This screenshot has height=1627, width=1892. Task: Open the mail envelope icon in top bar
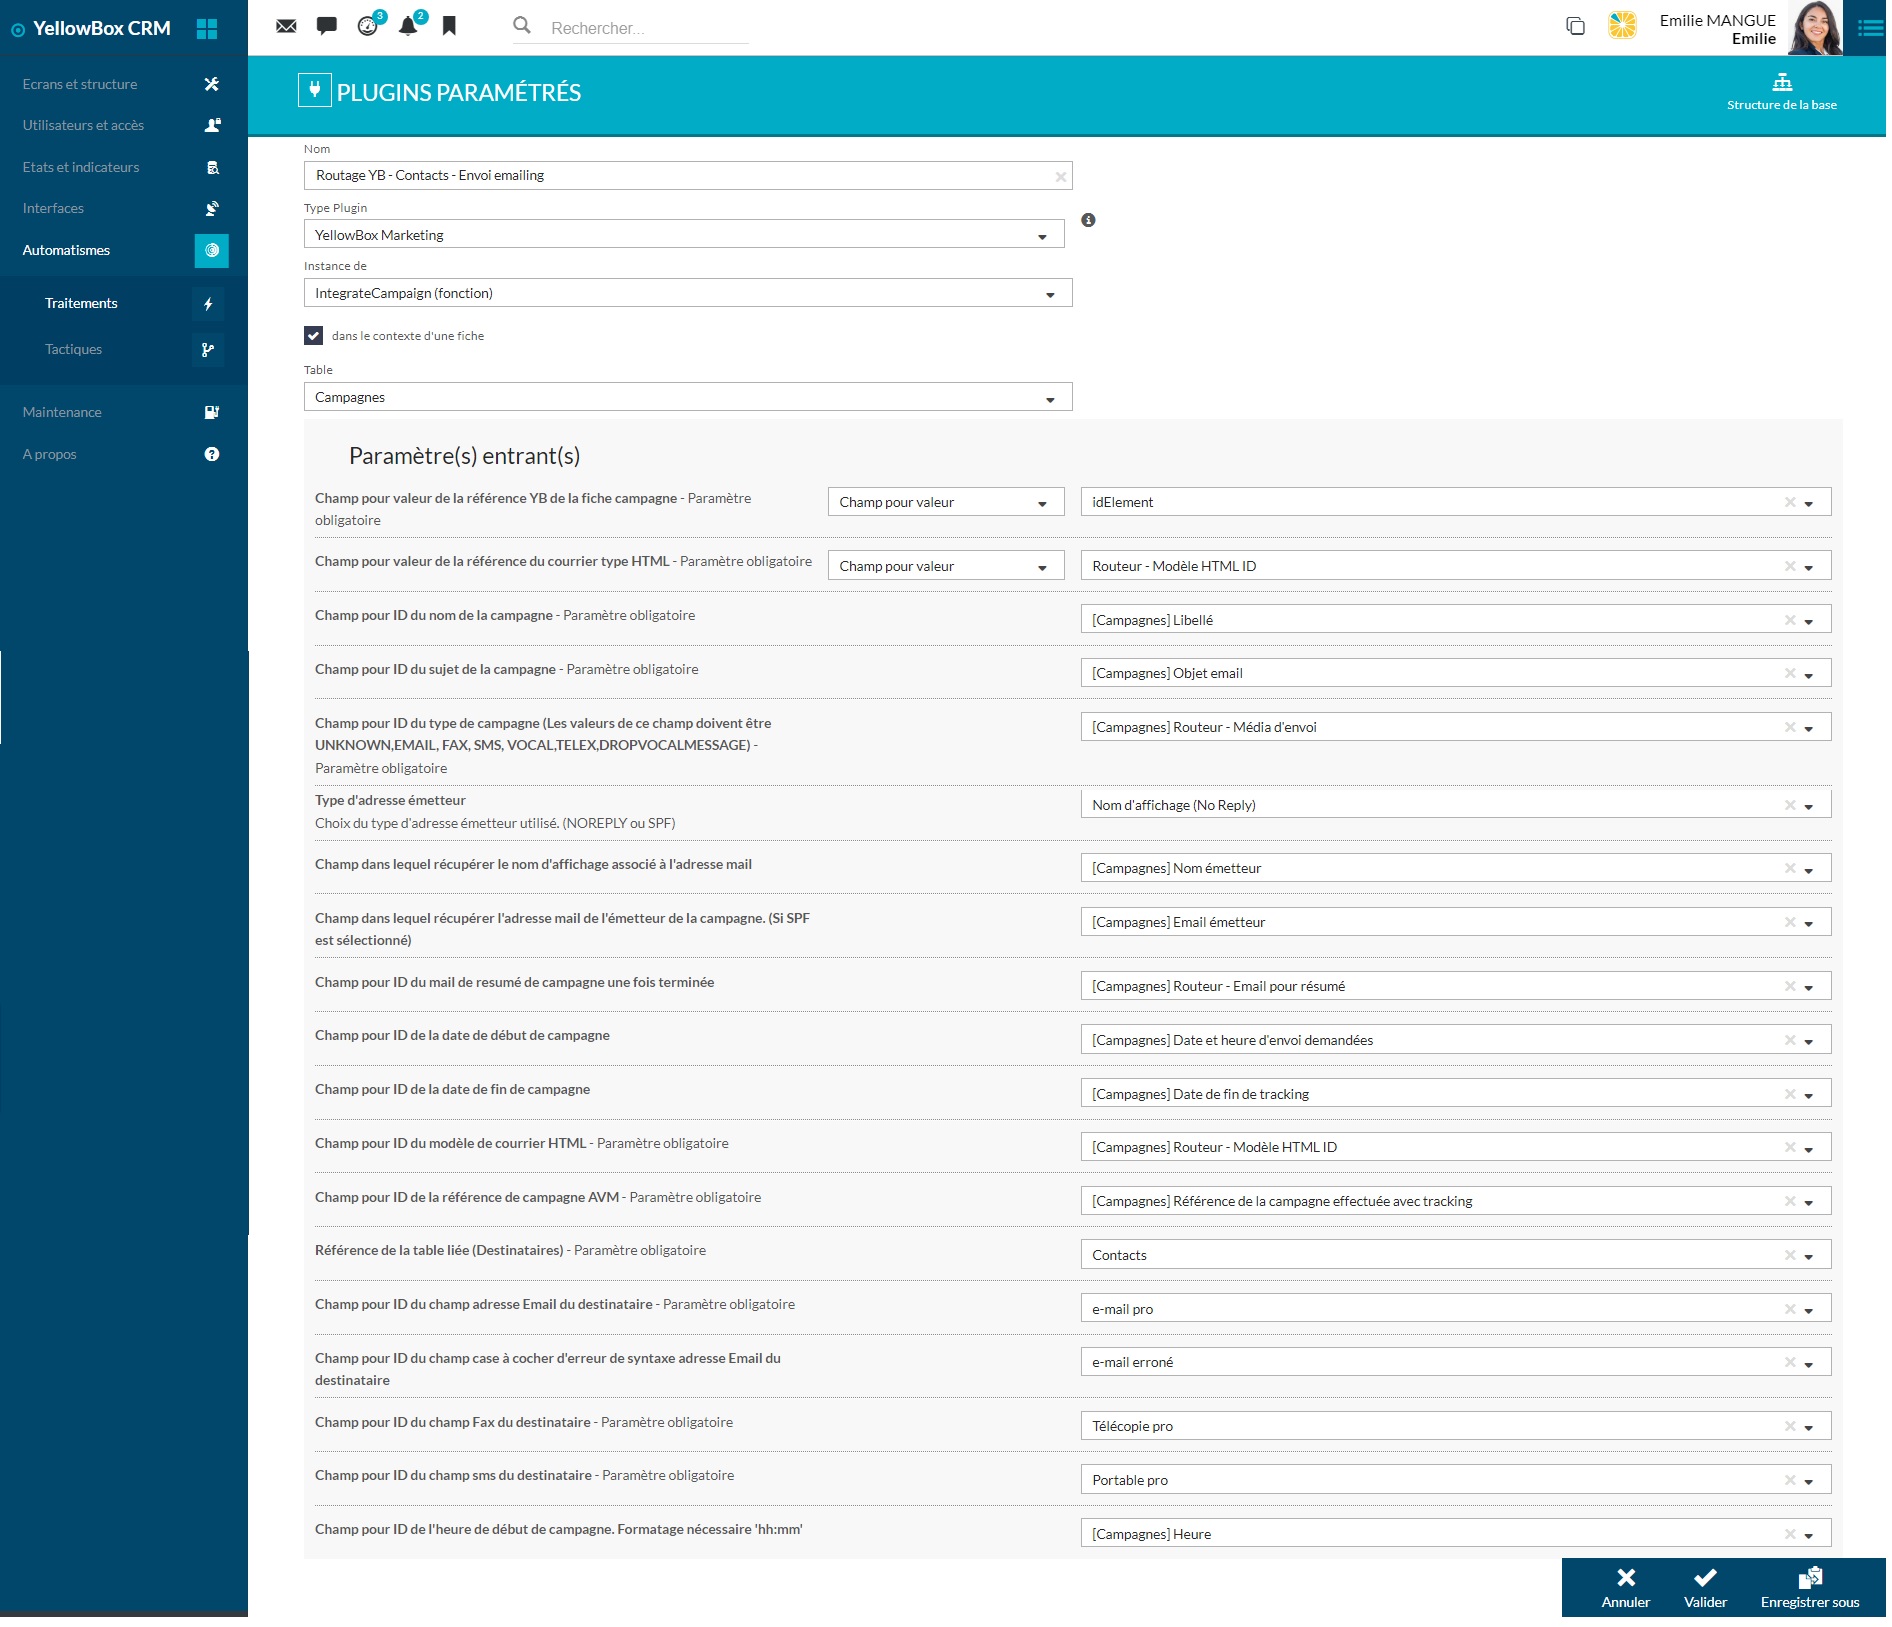coord(286,26)
